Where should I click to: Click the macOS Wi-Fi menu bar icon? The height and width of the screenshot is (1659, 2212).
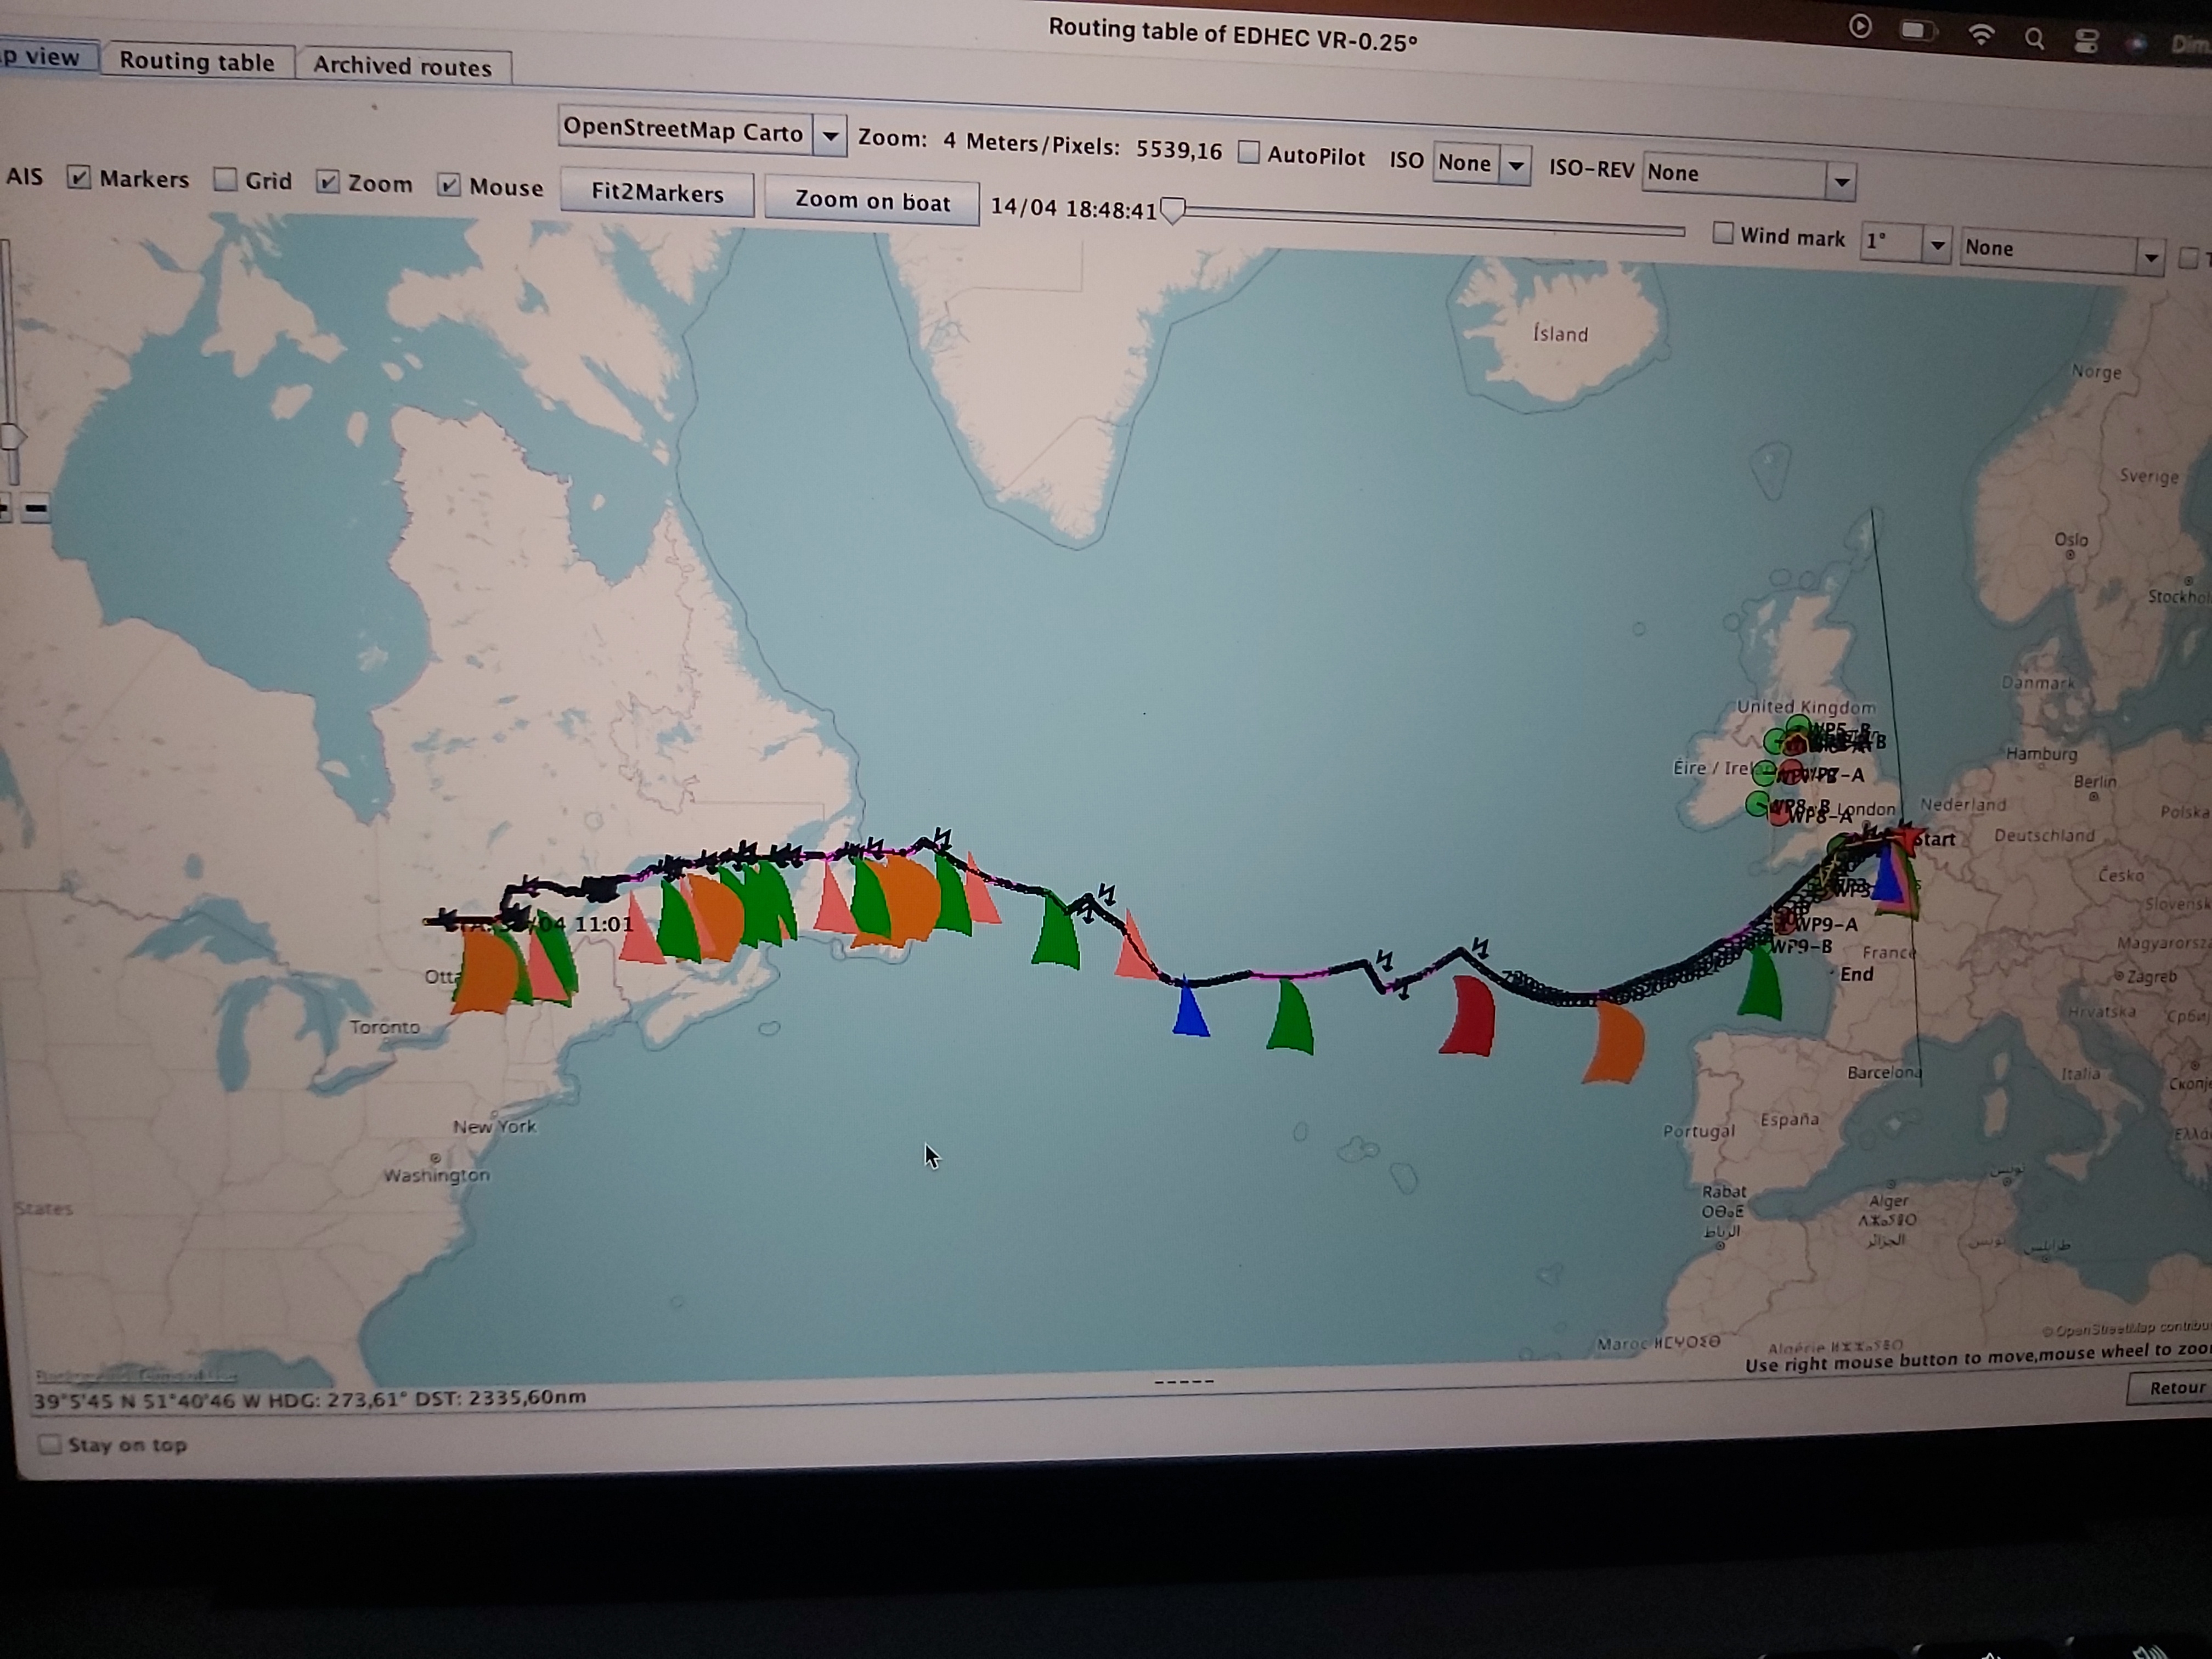[x=1981, y=35]
